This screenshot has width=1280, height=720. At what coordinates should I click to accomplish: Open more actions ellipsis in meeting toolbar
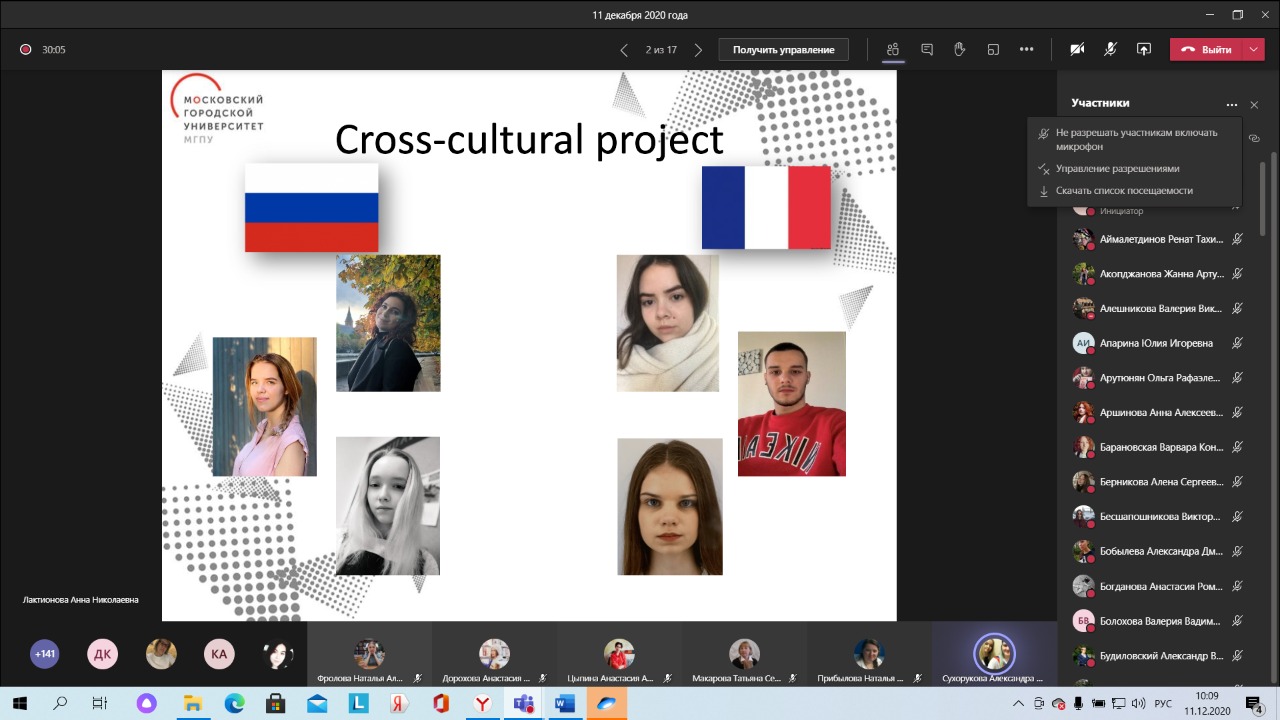[x=1026, y=49]
